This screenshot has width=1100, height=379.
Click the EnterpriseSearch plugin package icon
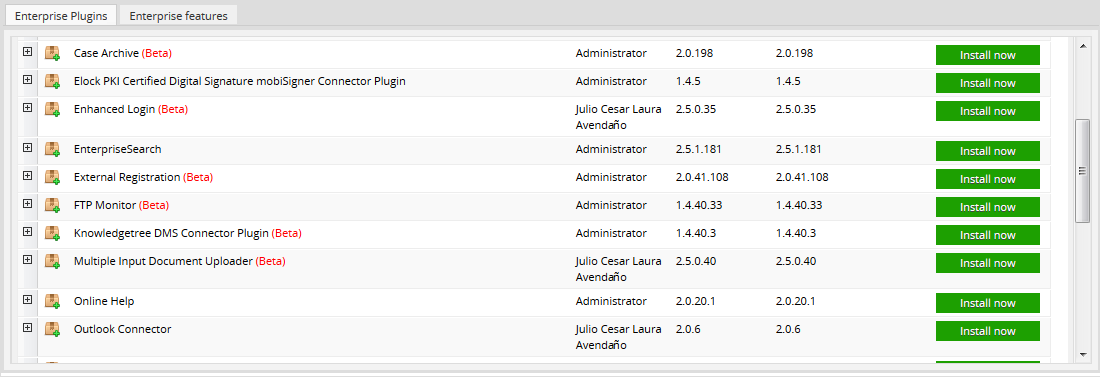pyautogui.click(x=53, y=149)
